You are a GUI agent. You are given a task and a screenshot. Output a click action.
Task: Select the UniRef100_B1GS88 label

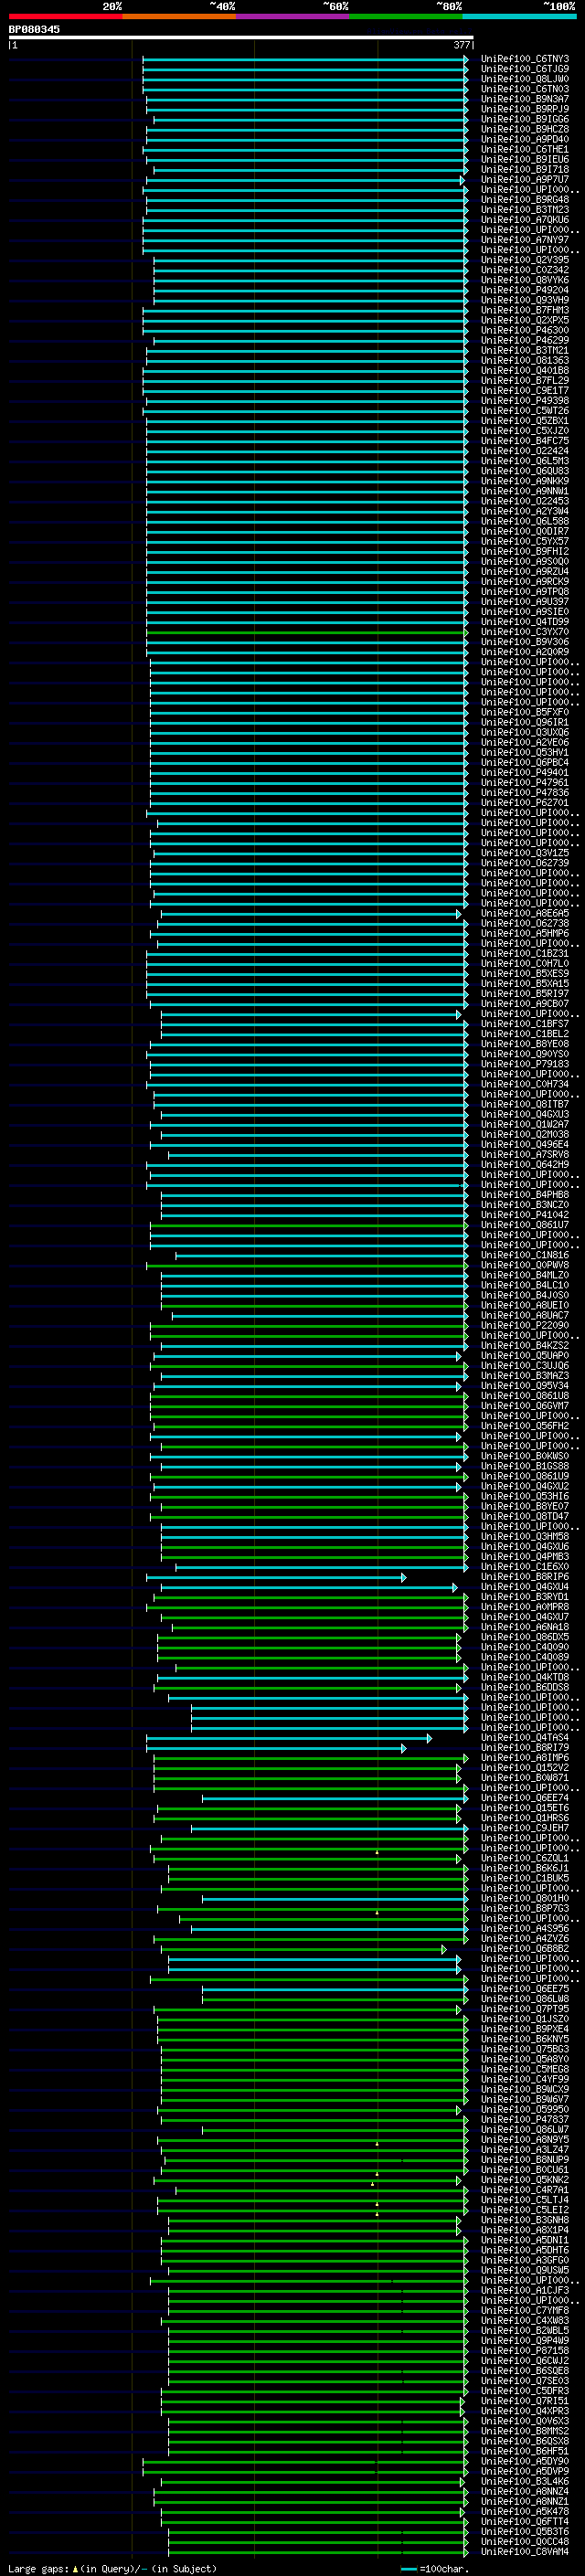coord(525,1467)
